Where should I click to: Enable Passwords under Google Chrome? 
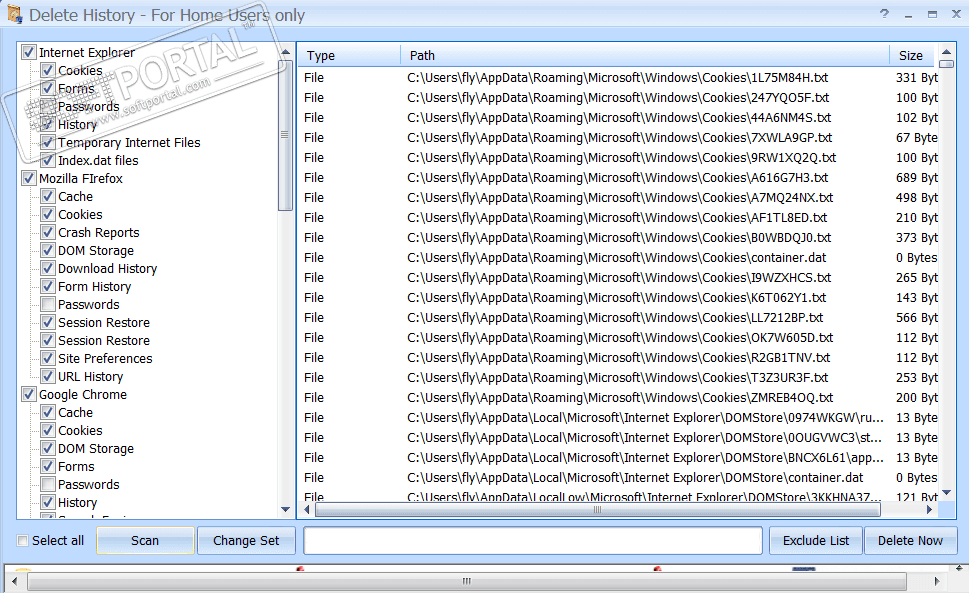coord(48,484)
